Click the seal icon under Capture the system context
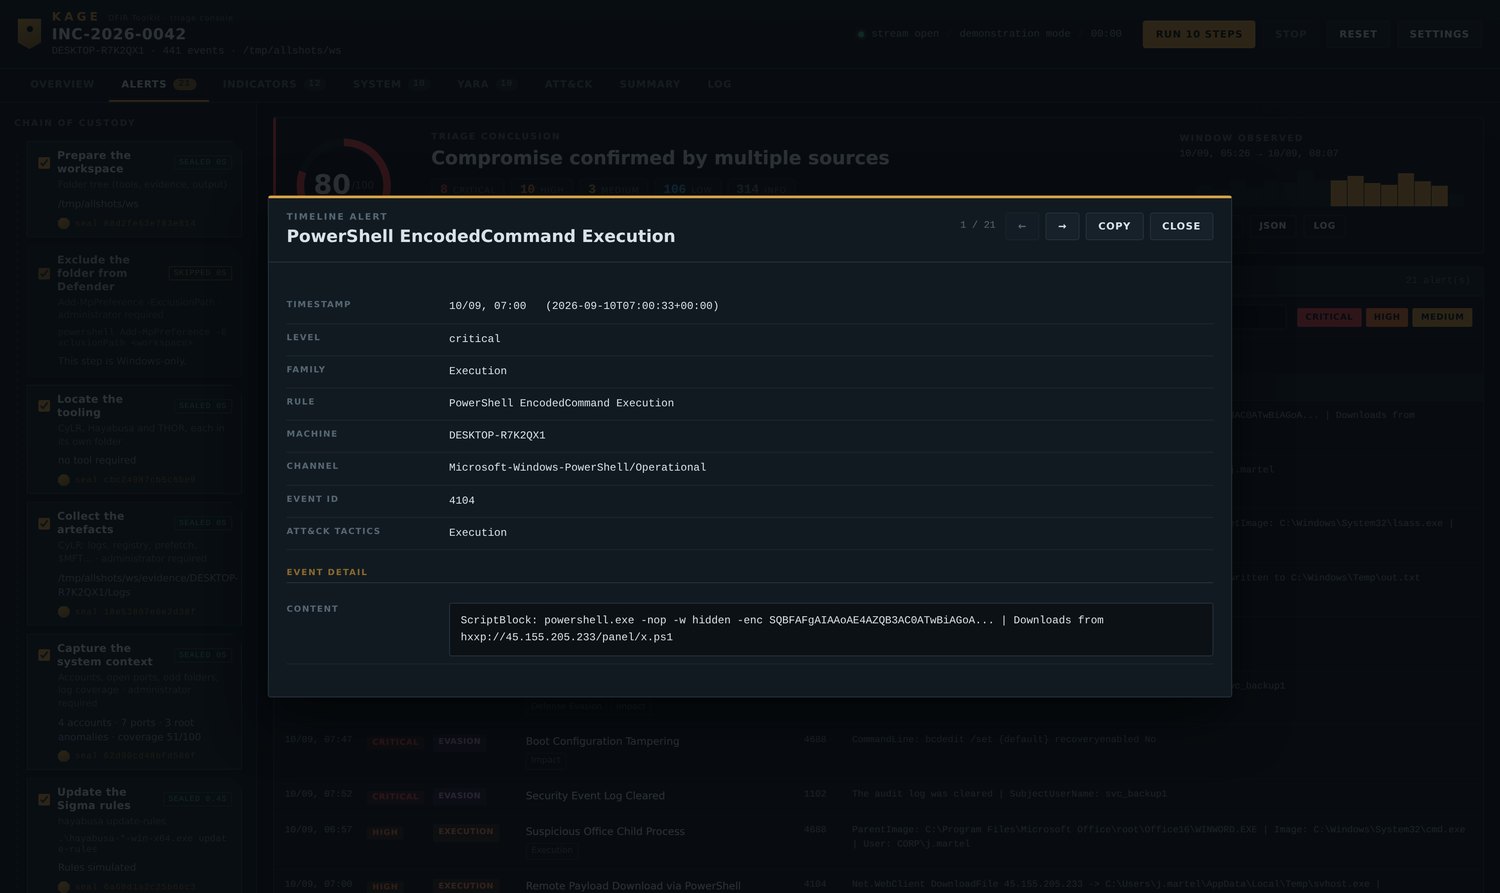This screenshot has width=1500, height=893. (64, 755)
